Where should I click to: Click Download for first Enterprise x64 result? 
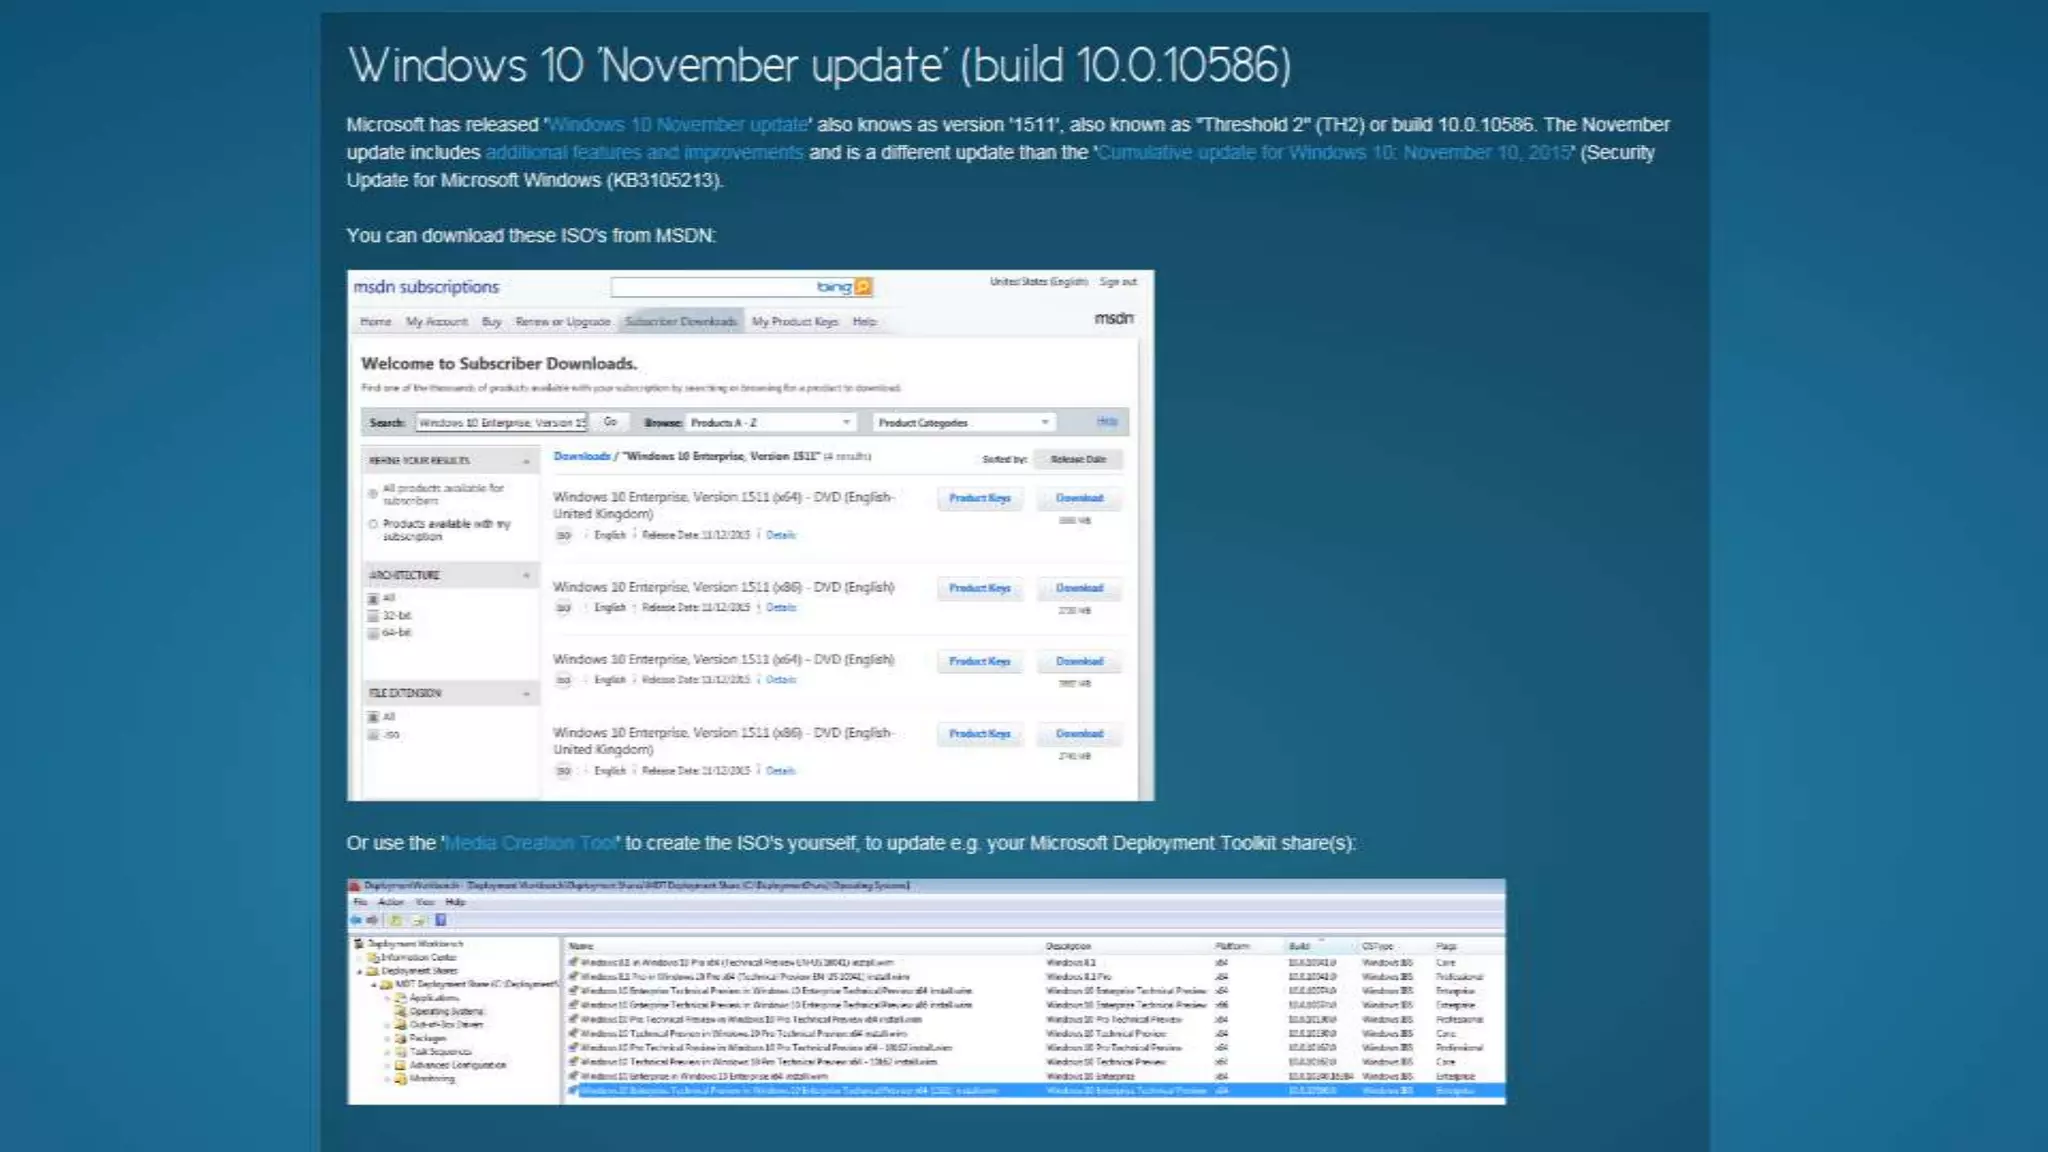click(1079, 498)
